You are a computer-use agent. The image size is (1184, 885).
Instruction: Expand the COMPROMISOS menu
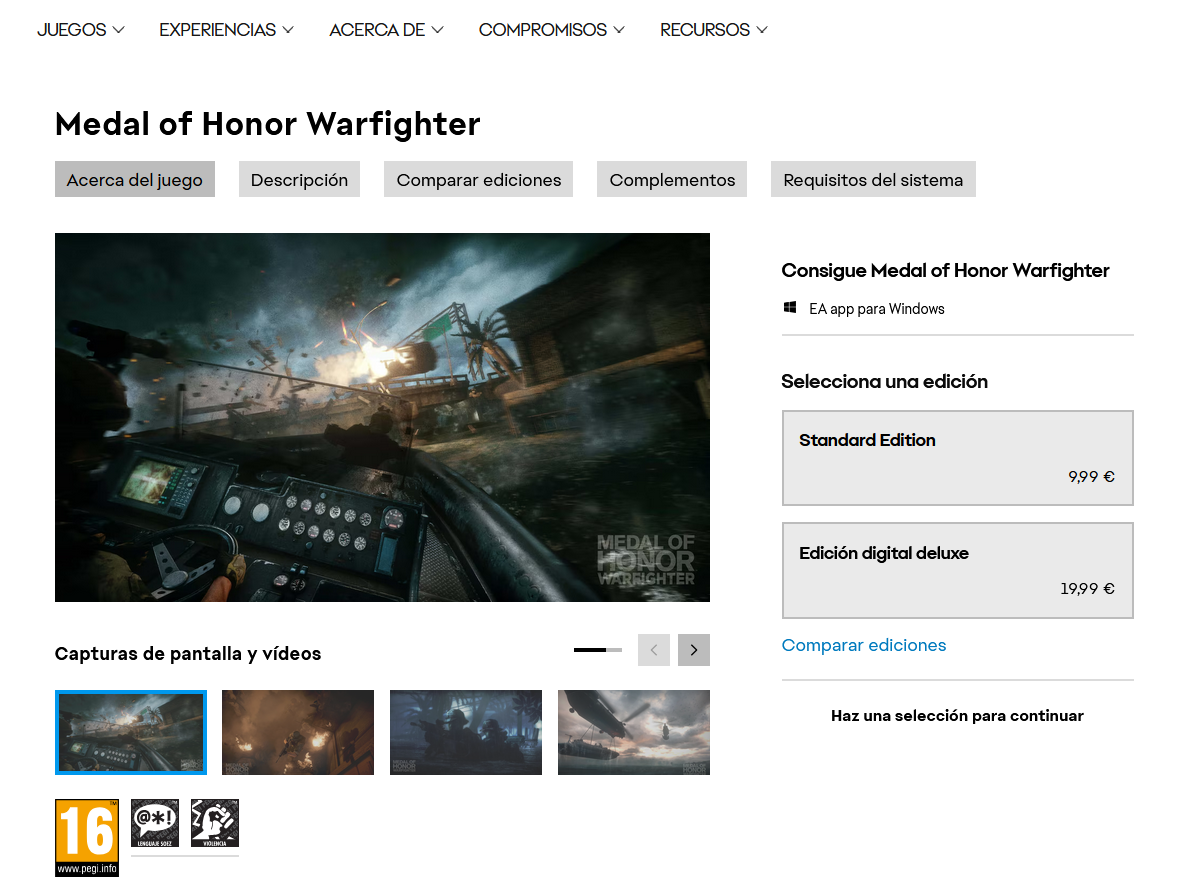click(x=551, y=29)
